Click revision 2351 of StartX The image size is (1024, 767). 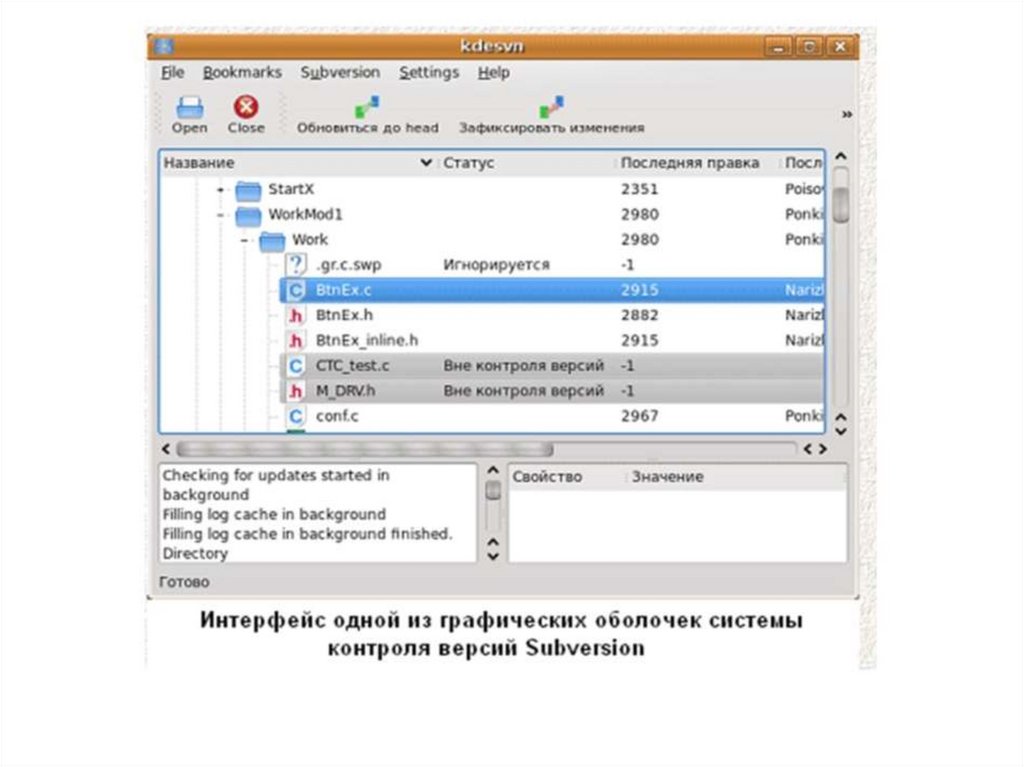639,189
